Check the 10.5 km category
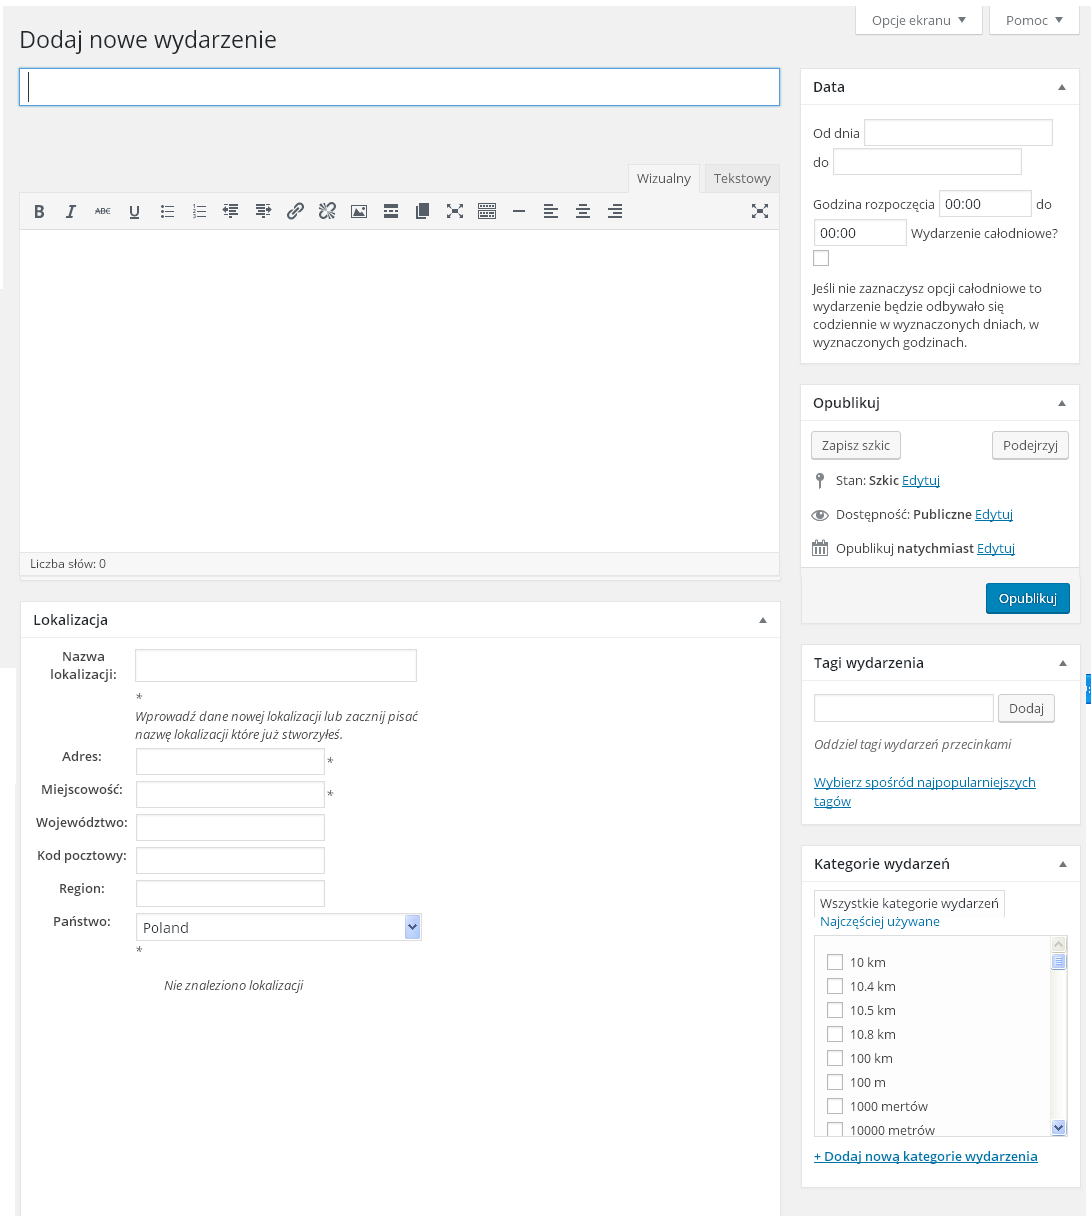 [835, 1010]
